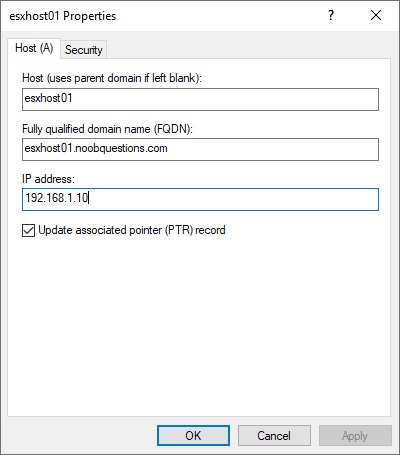The width and height of the screenshot is (400, 455).
Task: Click into the Host name field showing esxhost01
Action: [200, 99]
